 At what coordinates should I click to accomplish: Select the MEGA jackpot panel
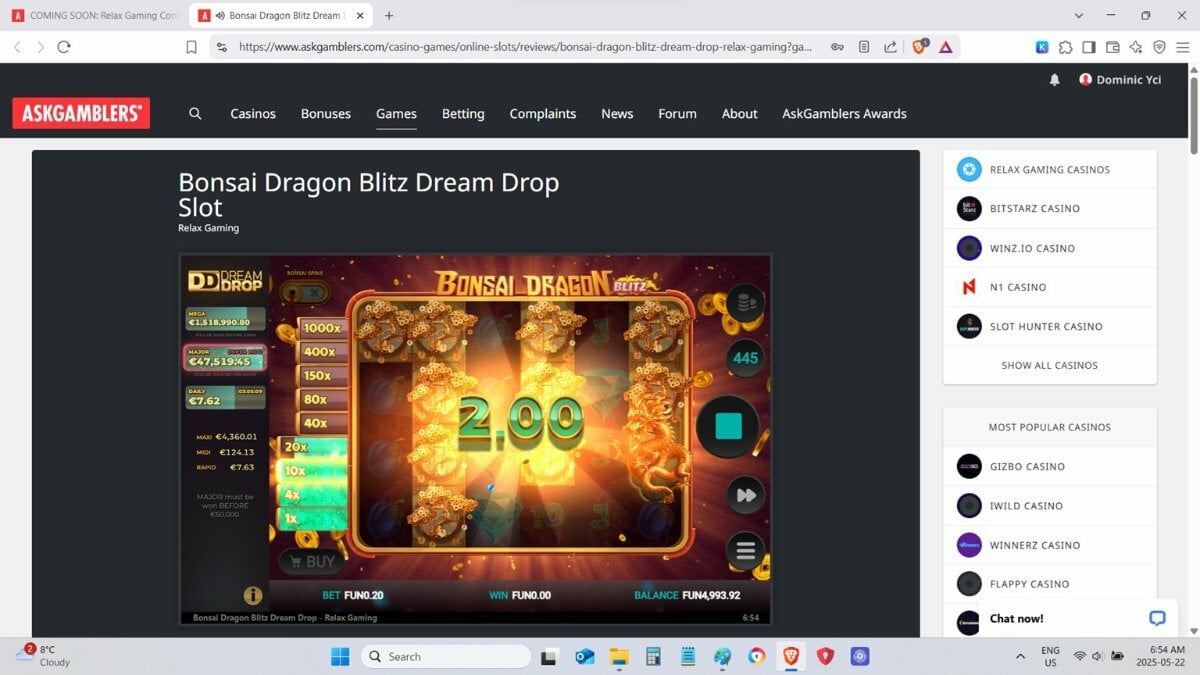[225, 319]
